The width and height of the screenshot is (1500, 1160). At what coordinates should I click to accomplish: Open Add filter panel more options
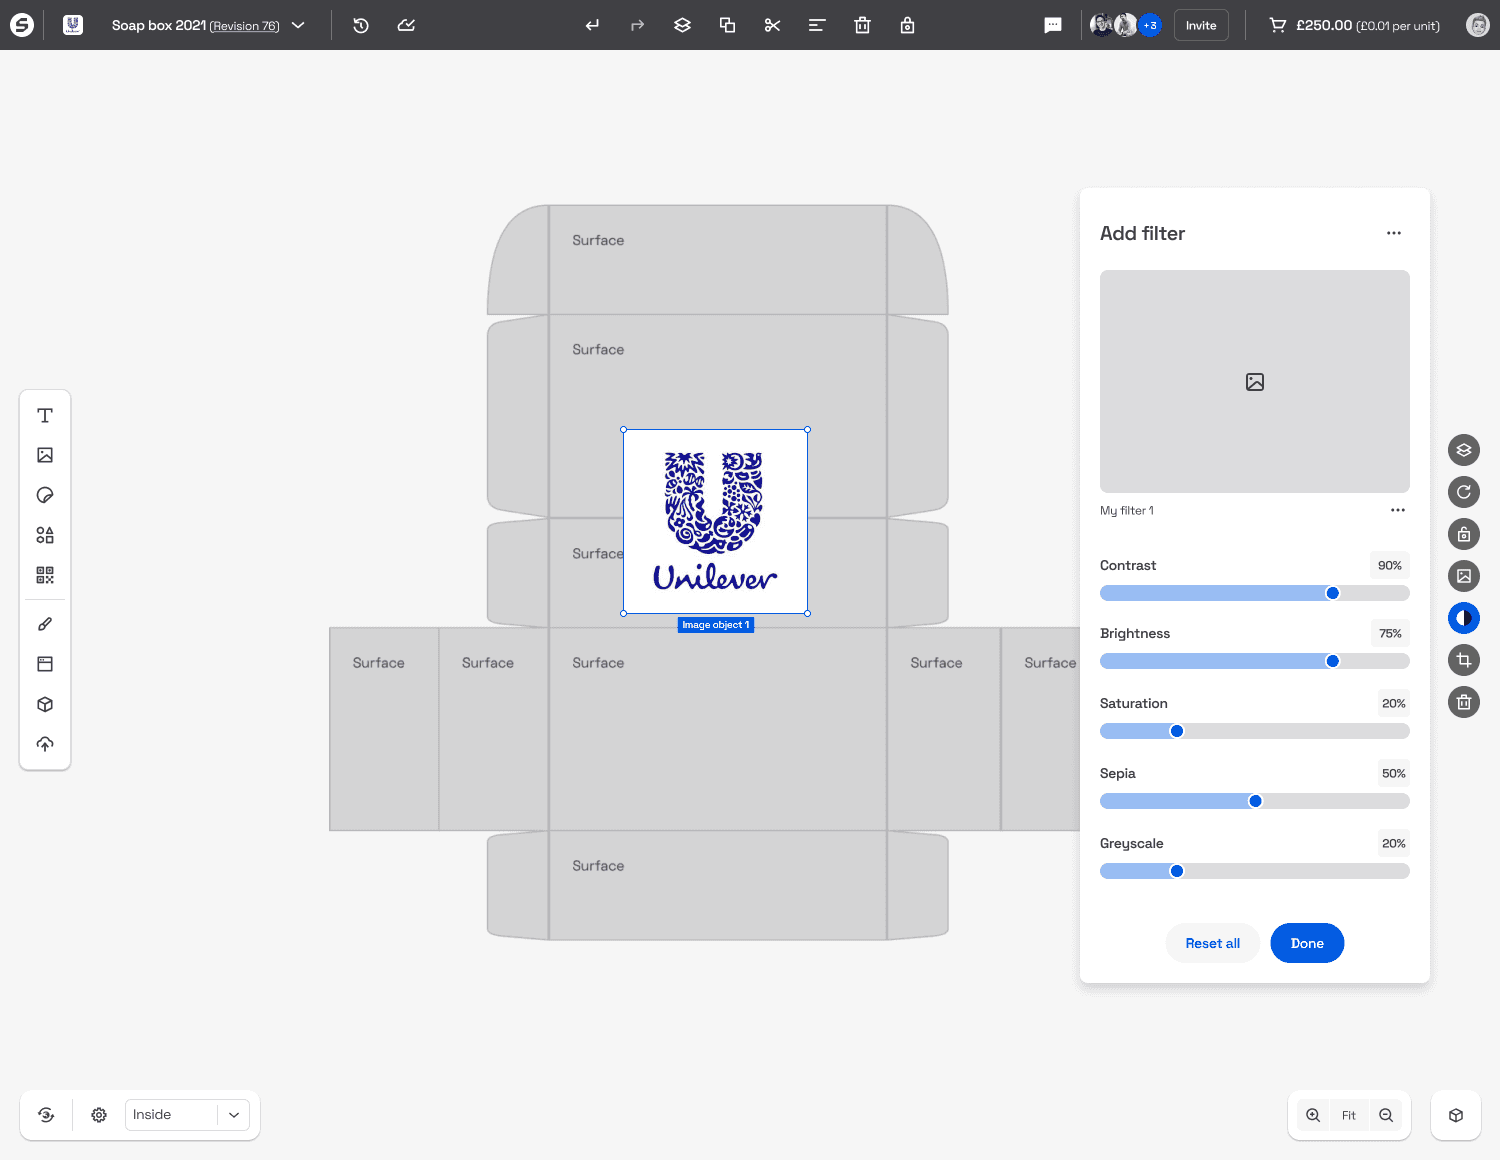1394,233
